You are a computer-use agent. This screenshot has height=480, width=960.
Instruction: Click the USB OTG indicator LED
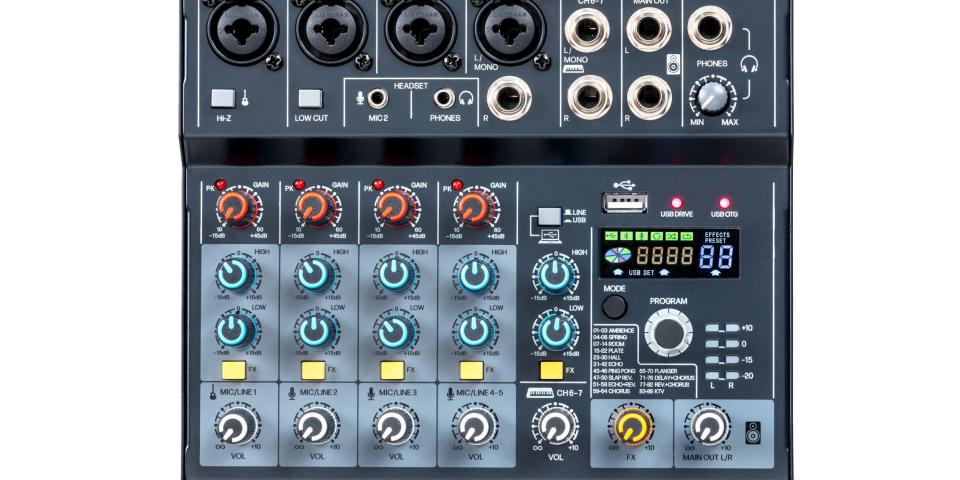(x=724, y=203)
